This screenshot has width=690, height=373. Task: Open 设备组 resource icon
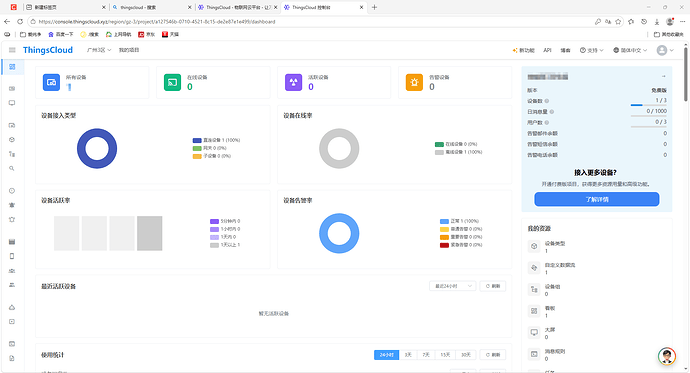(534, 289)
